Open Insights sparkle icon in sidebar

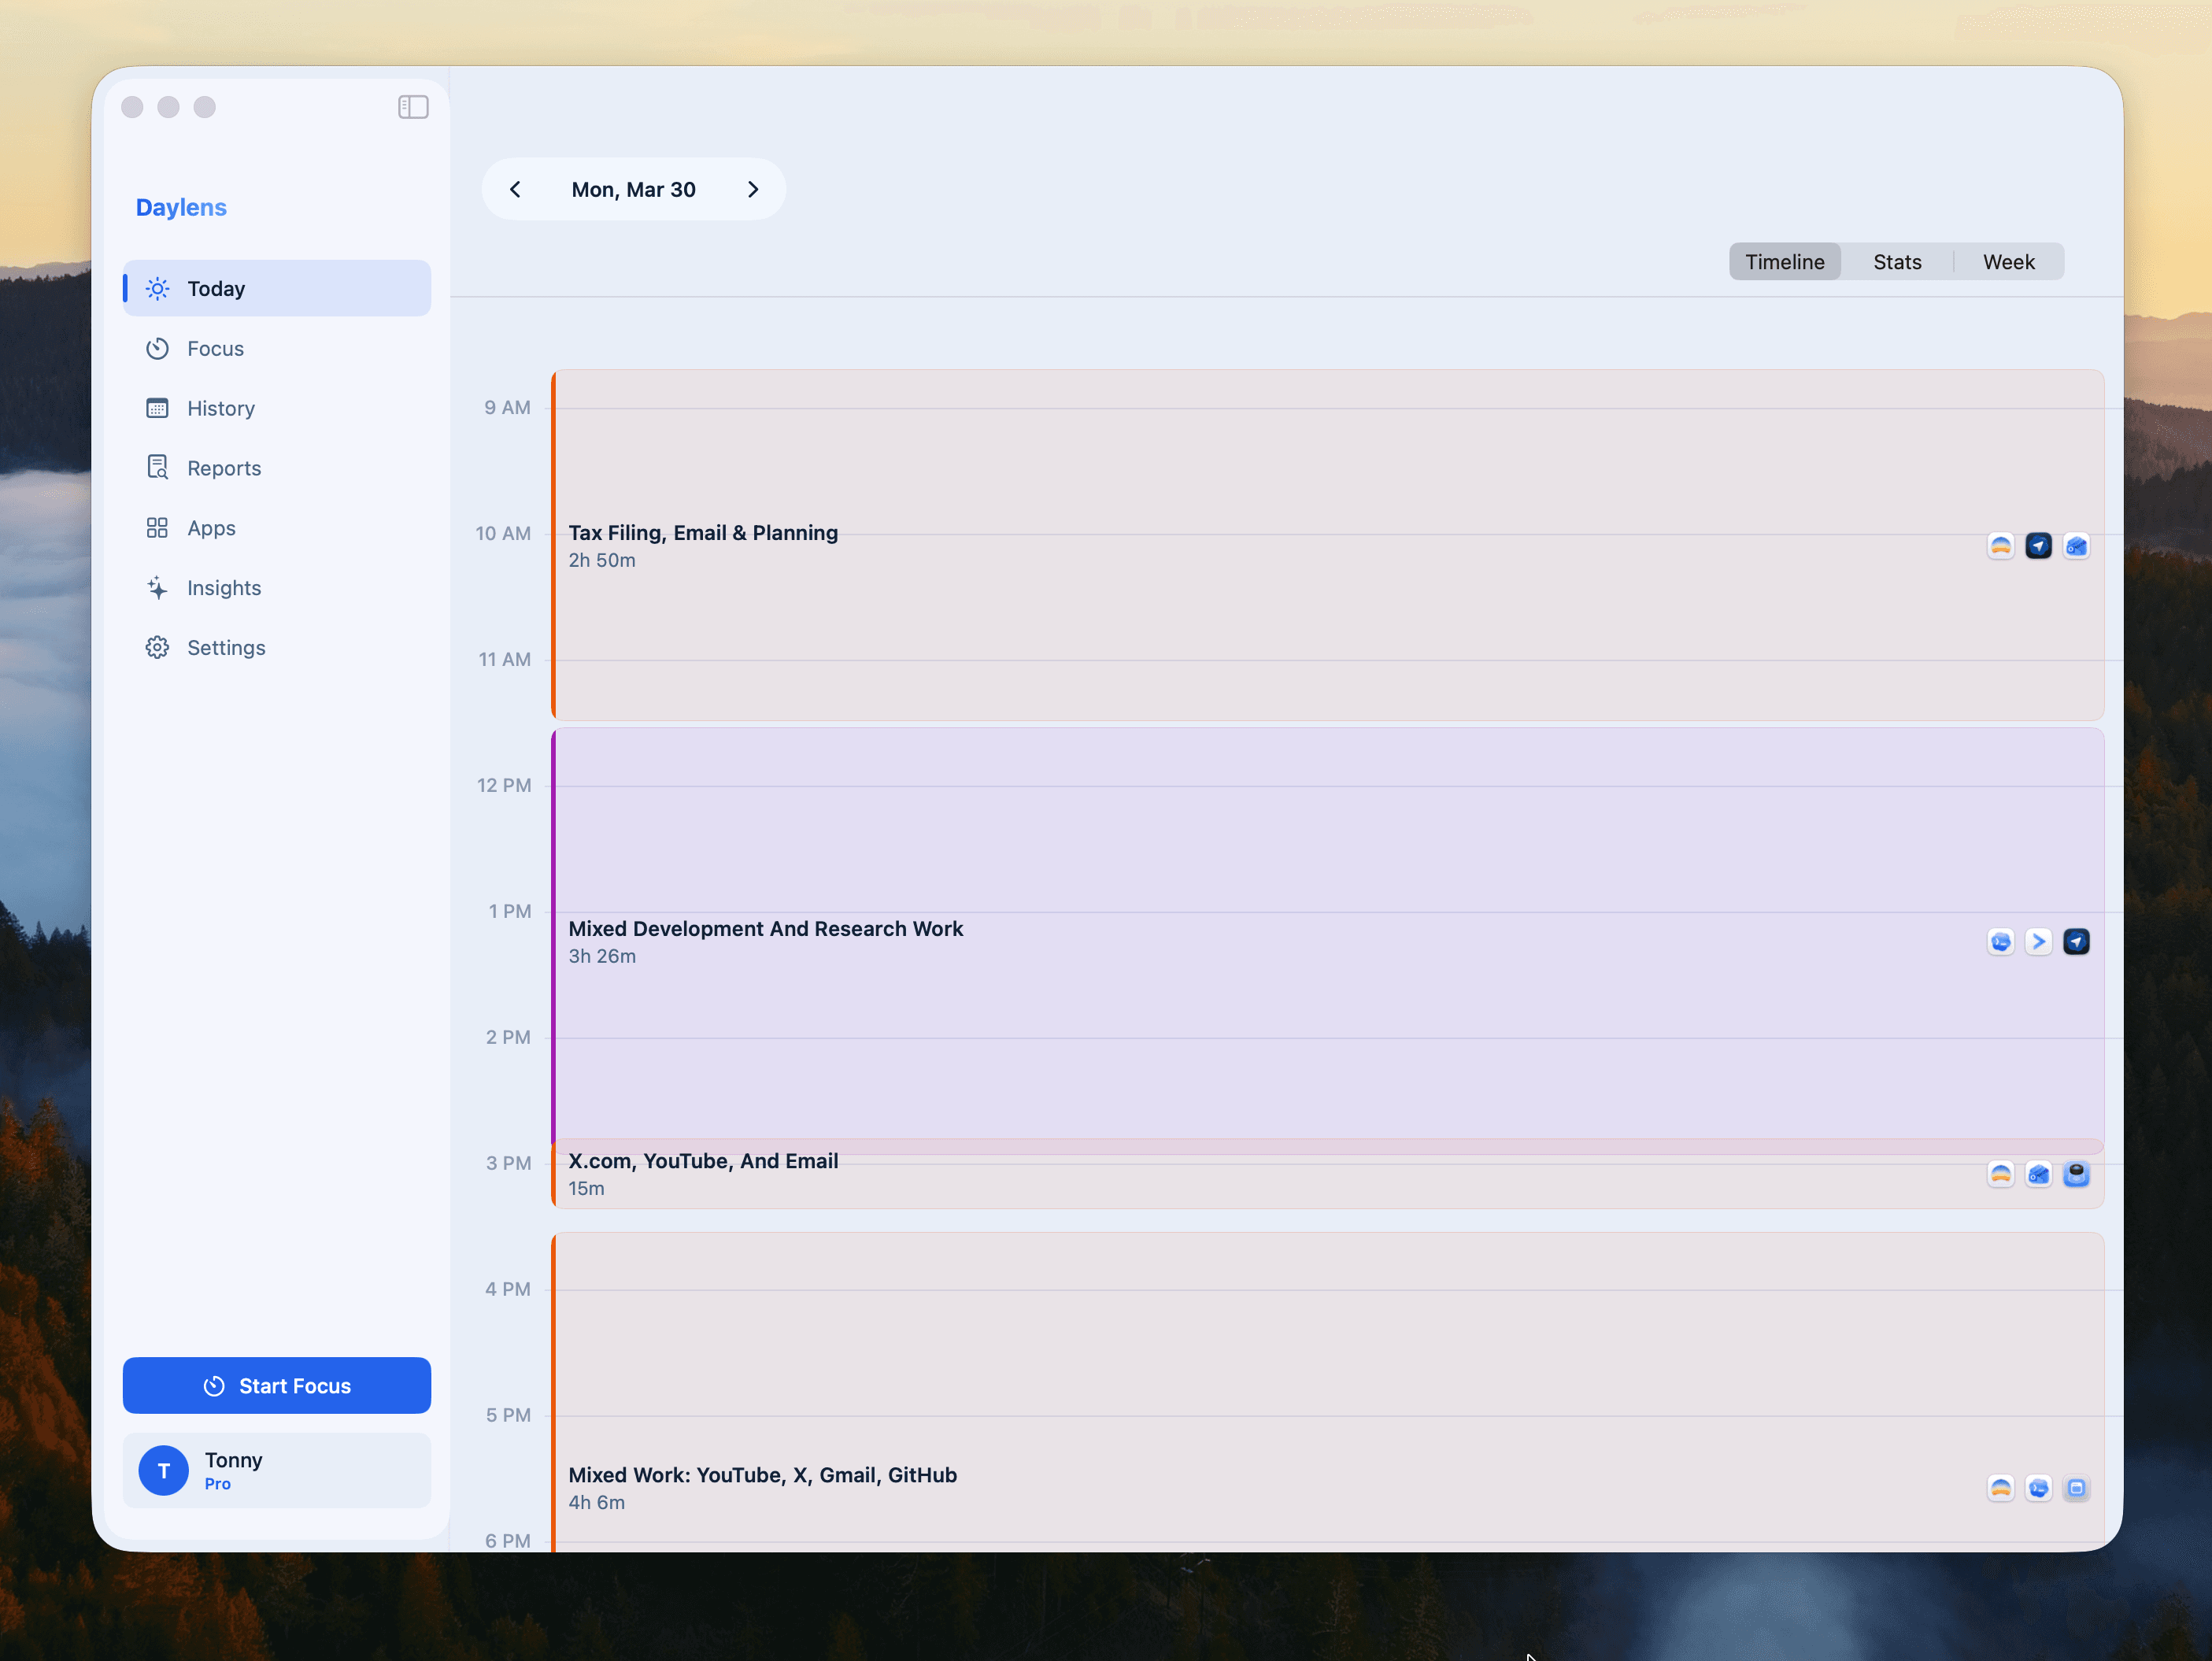[157, 588]
